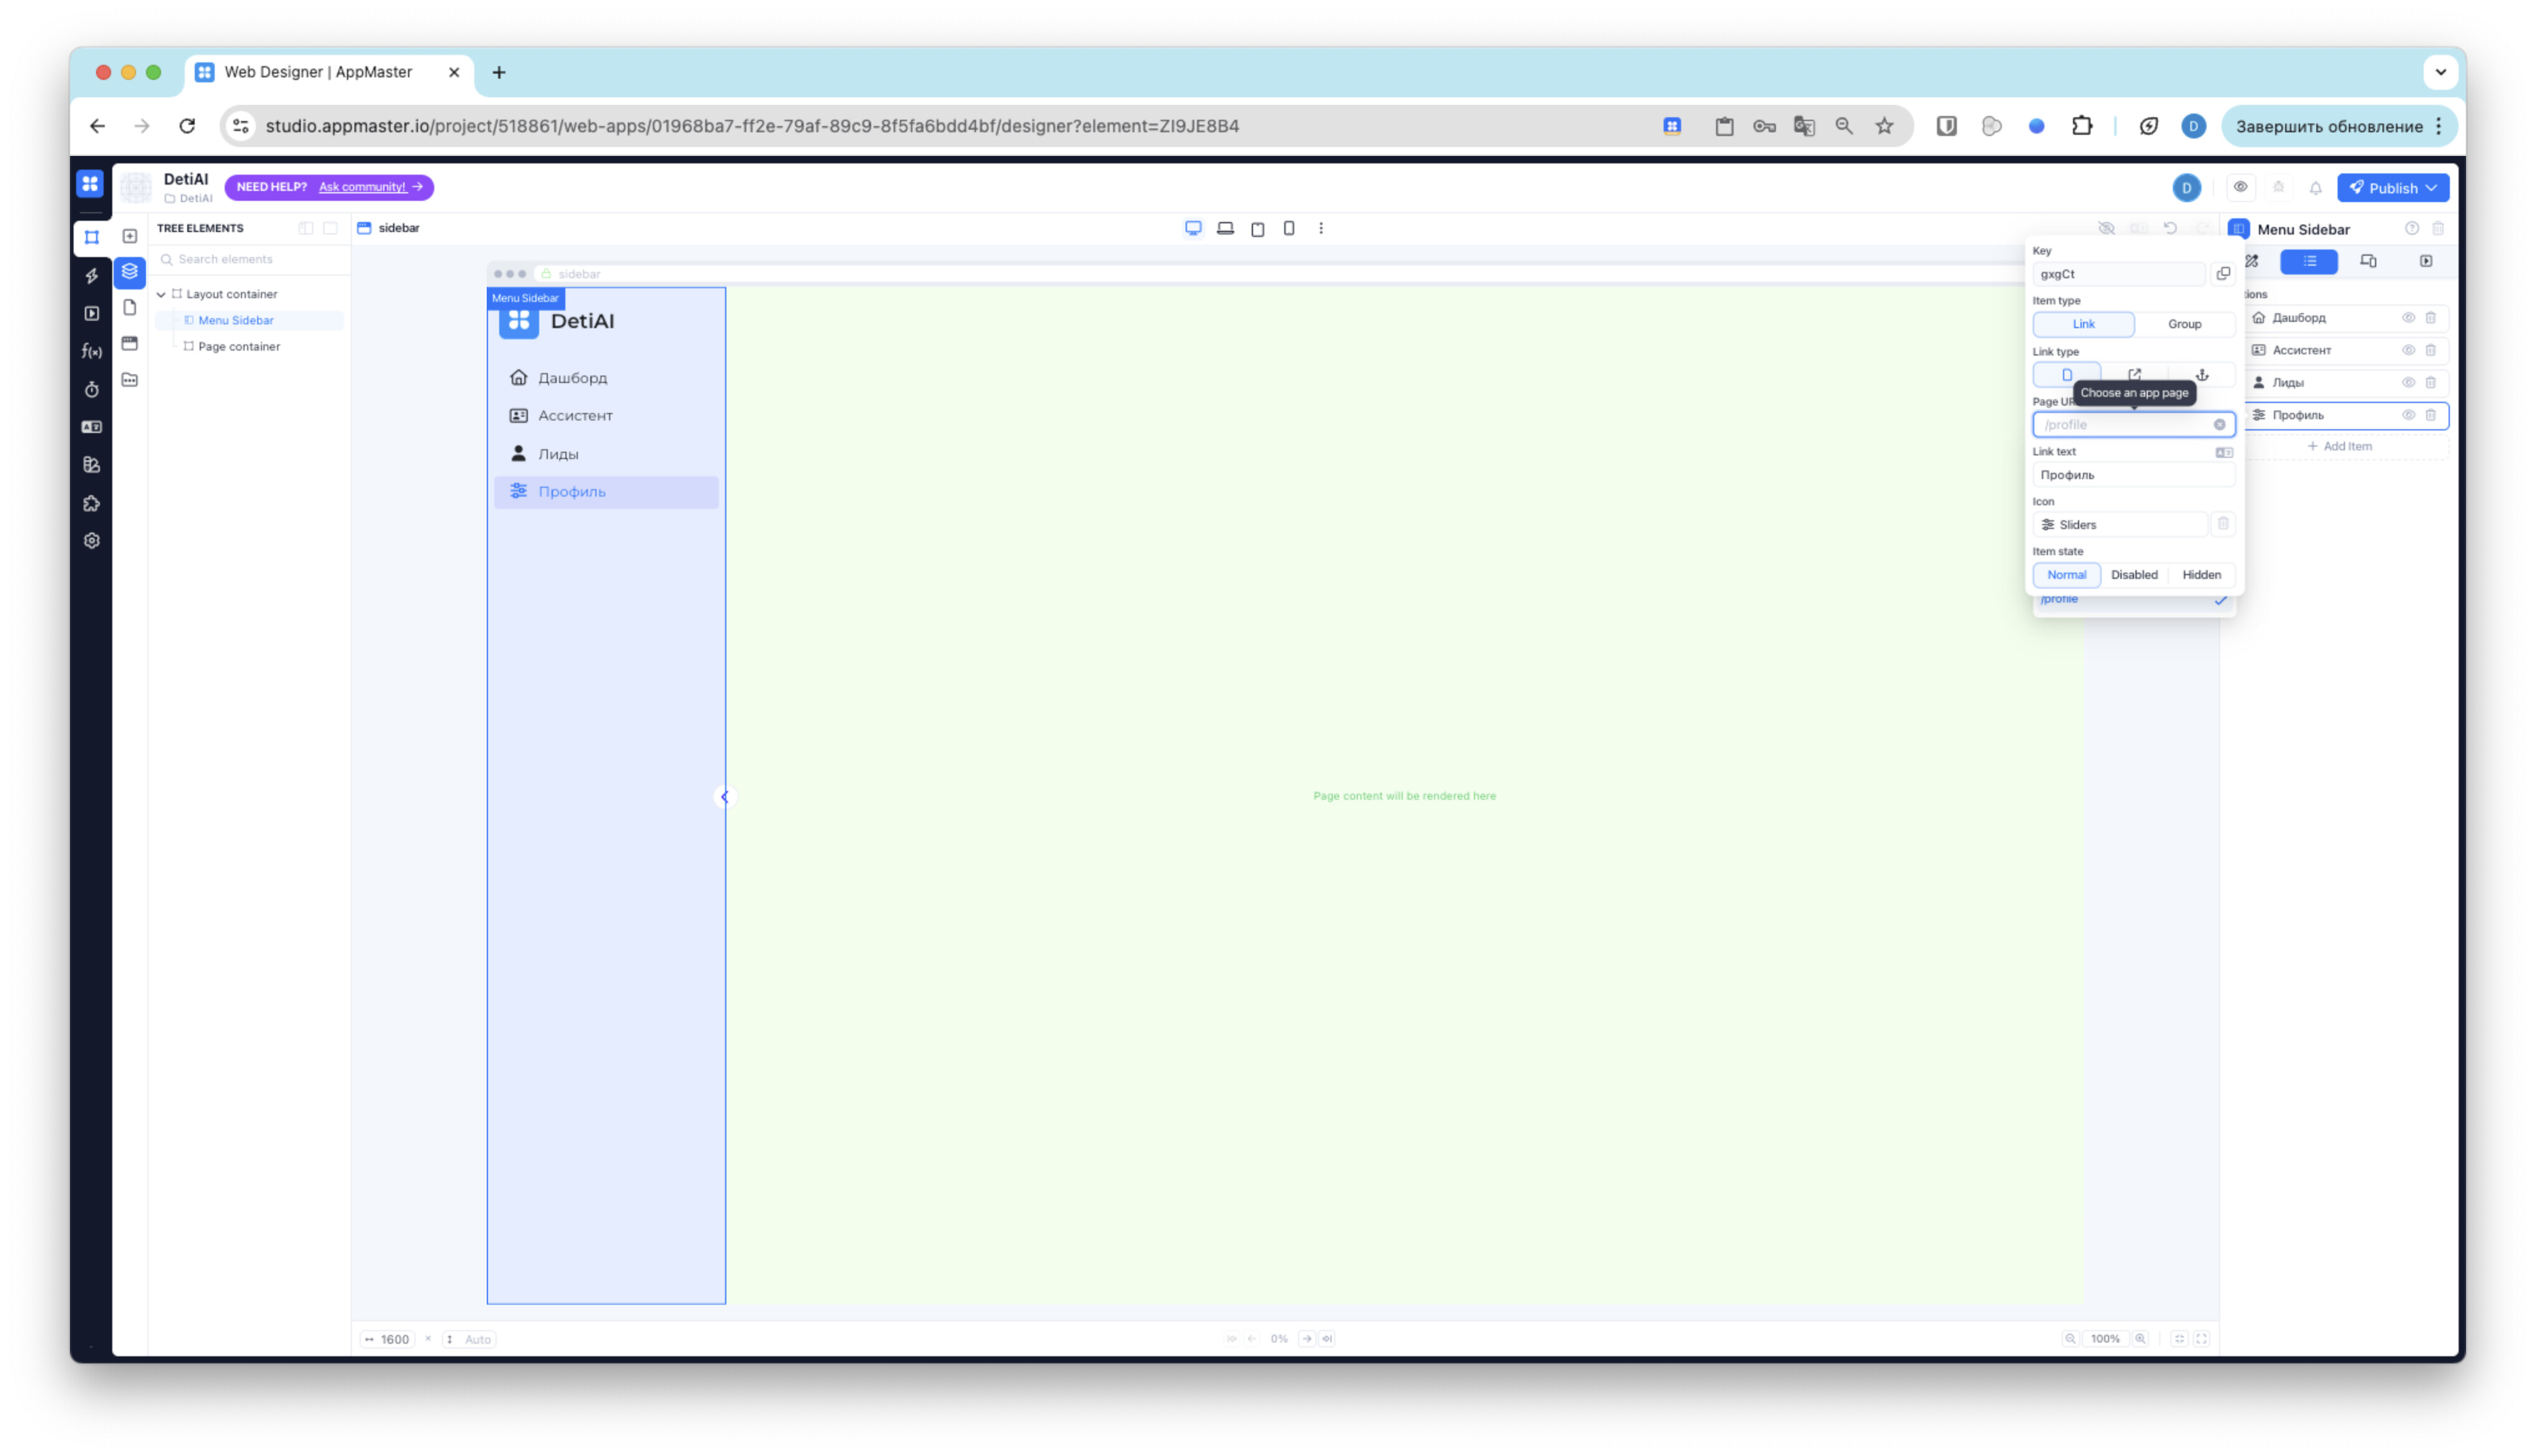The image size is (2536, 1456).
Task: Select Page container in the tree
Action: click(x=239, y=347)
